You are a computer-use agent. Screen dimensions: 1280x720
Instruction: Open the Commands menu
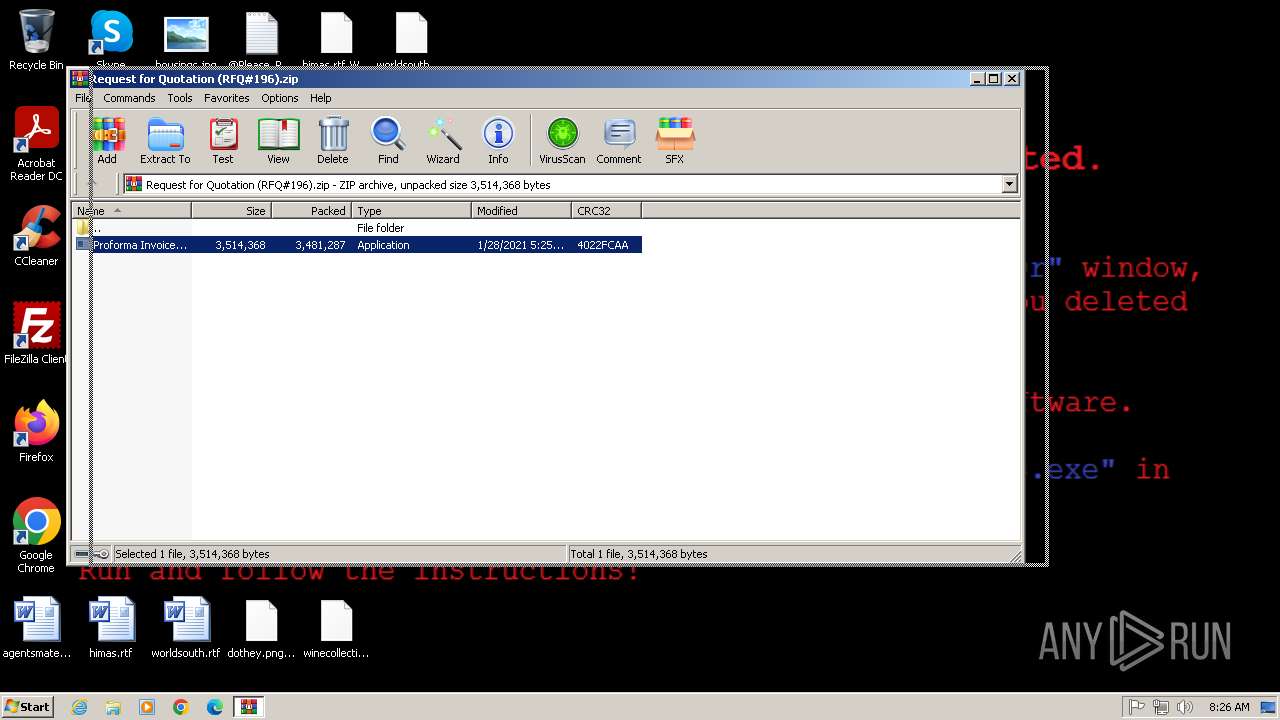[129, 98]
